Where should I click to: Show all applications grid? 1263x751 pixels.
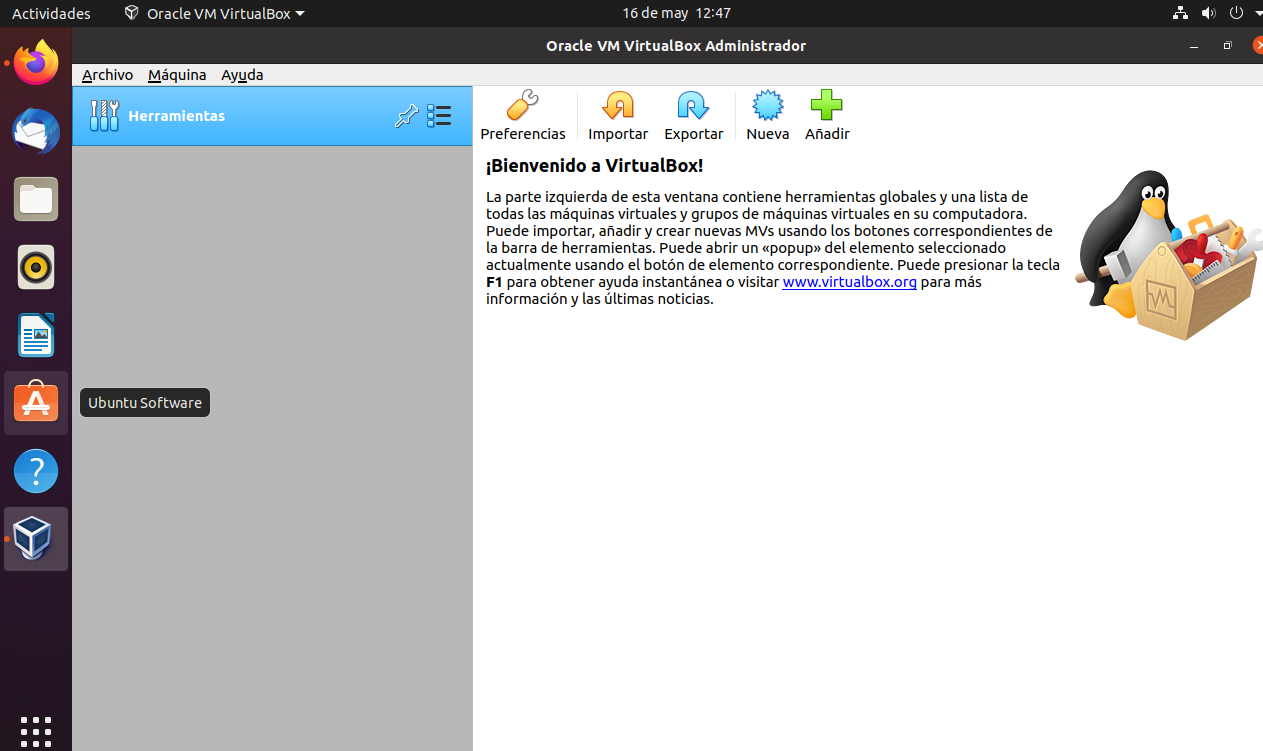(x=36, y=729)
